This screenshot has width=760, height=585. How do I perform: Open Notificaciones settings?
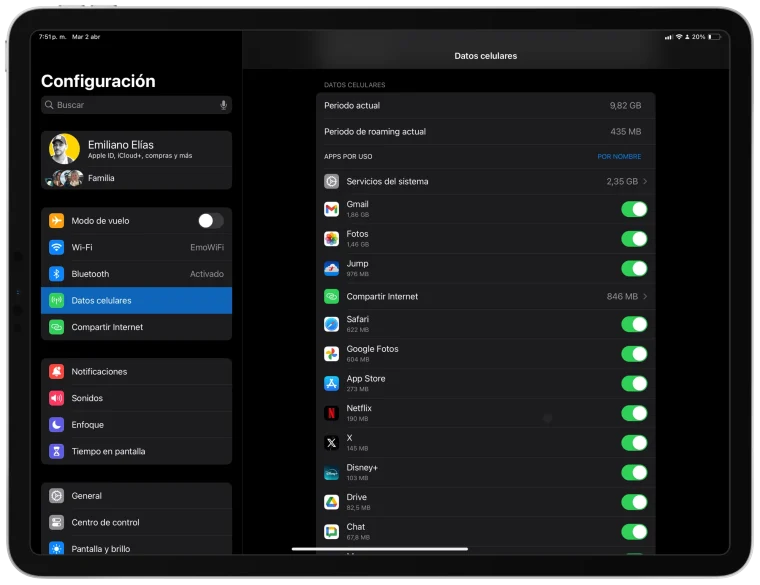(x=136, y=371)
